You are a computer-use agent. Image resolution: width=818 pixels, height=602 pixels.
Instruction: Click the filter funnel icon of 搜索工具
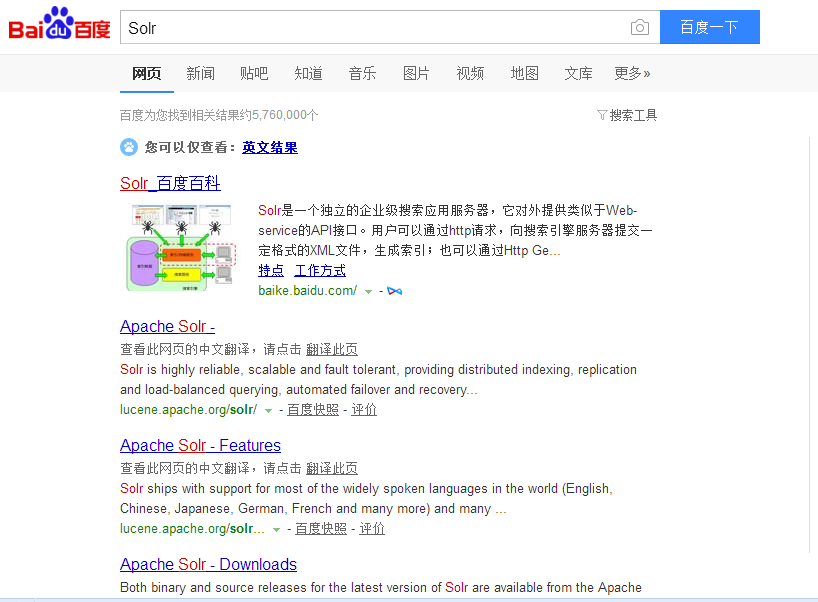[602, 115]
